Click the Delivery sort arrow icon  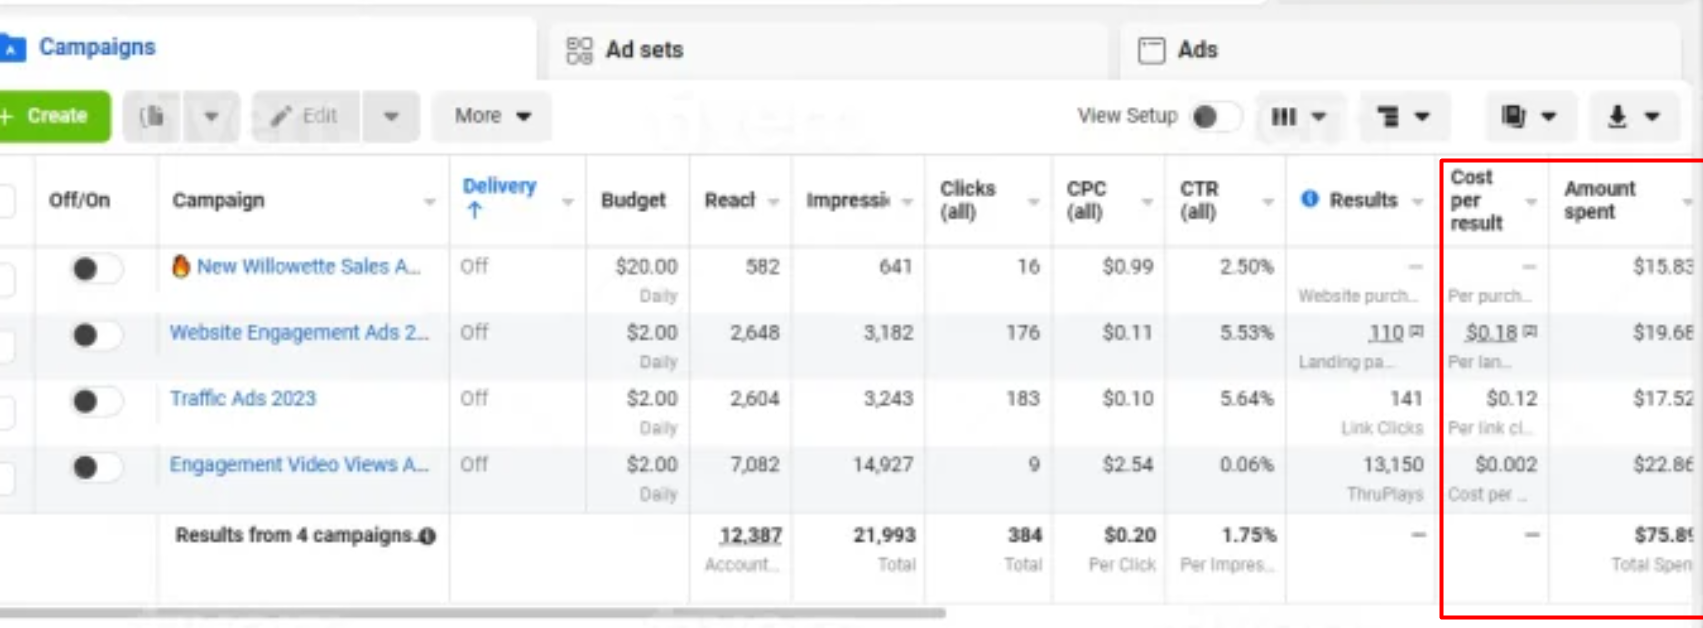[x=474, y=210]
